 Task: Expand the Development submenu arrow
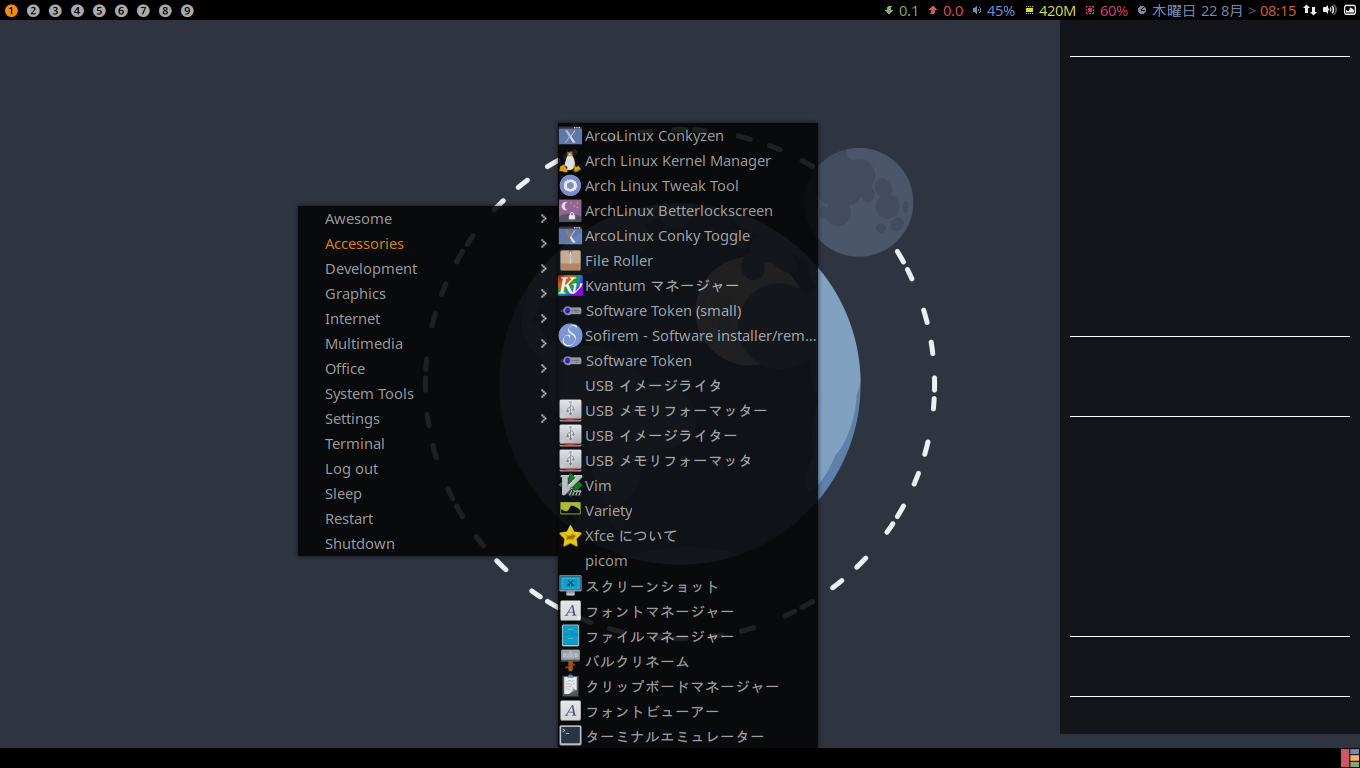coord(544,269)
